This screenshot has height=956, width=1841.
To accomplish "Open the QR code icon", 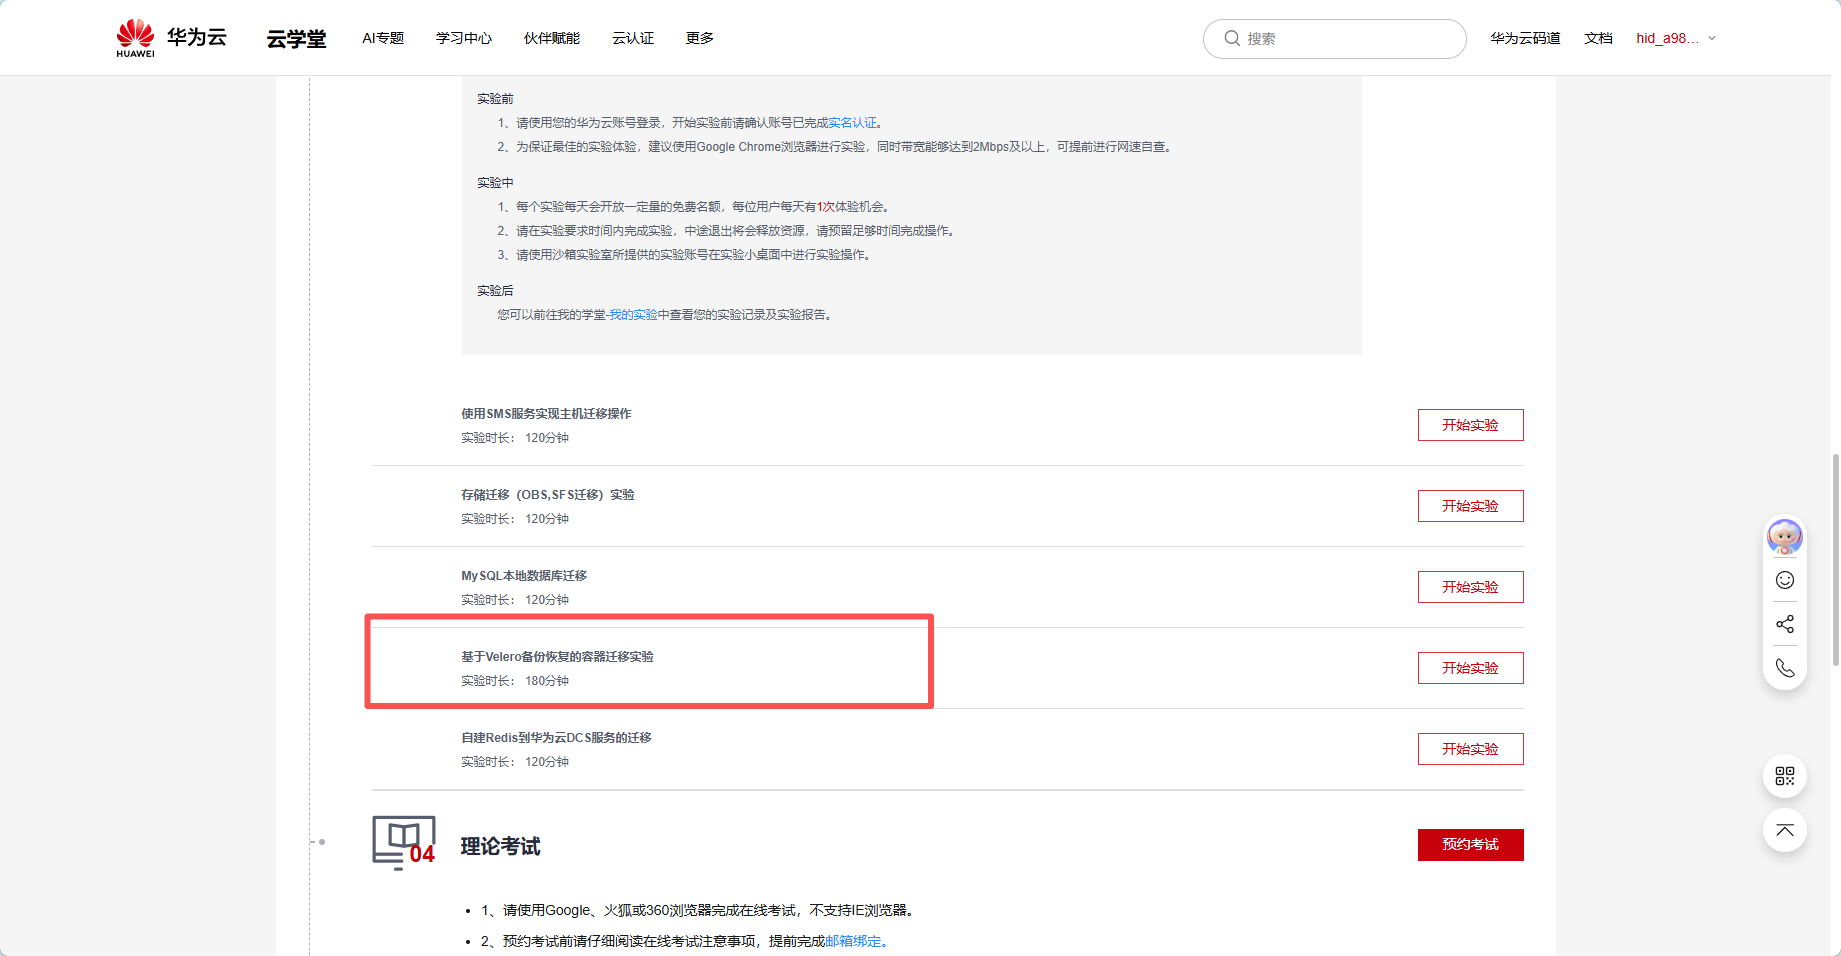I will tap(1785, 776).
